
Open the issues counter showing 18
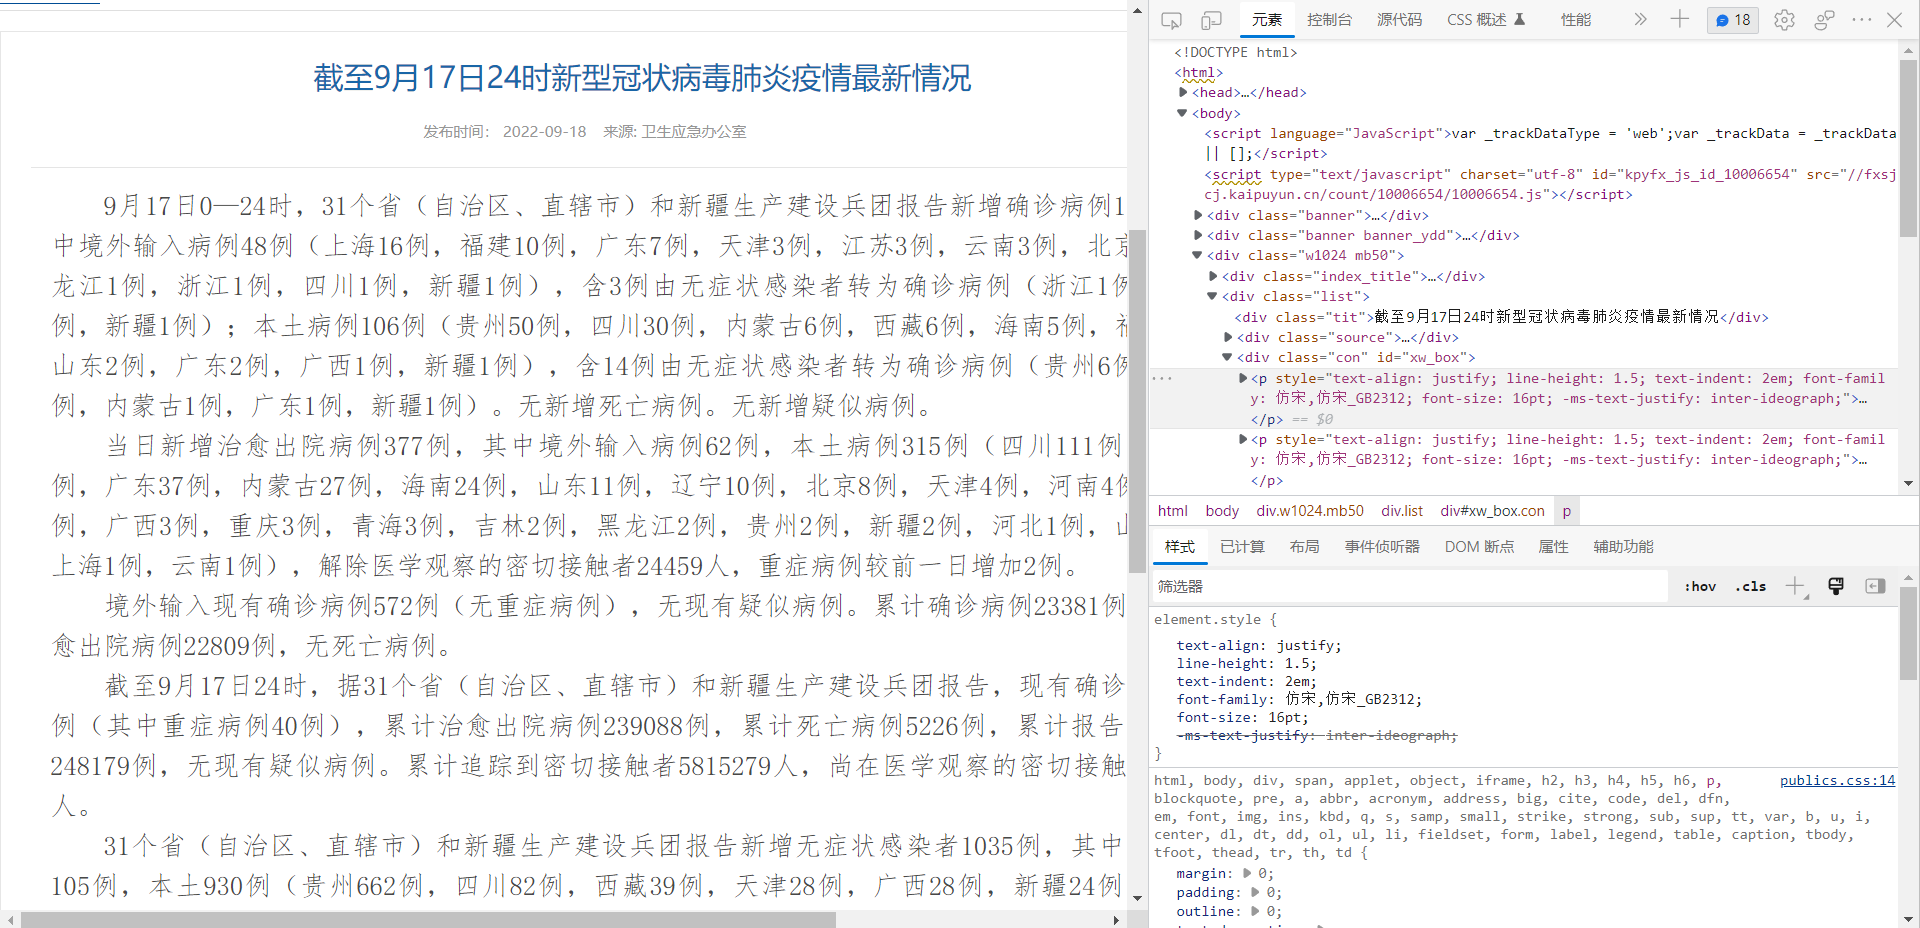tap(1733, 19)
